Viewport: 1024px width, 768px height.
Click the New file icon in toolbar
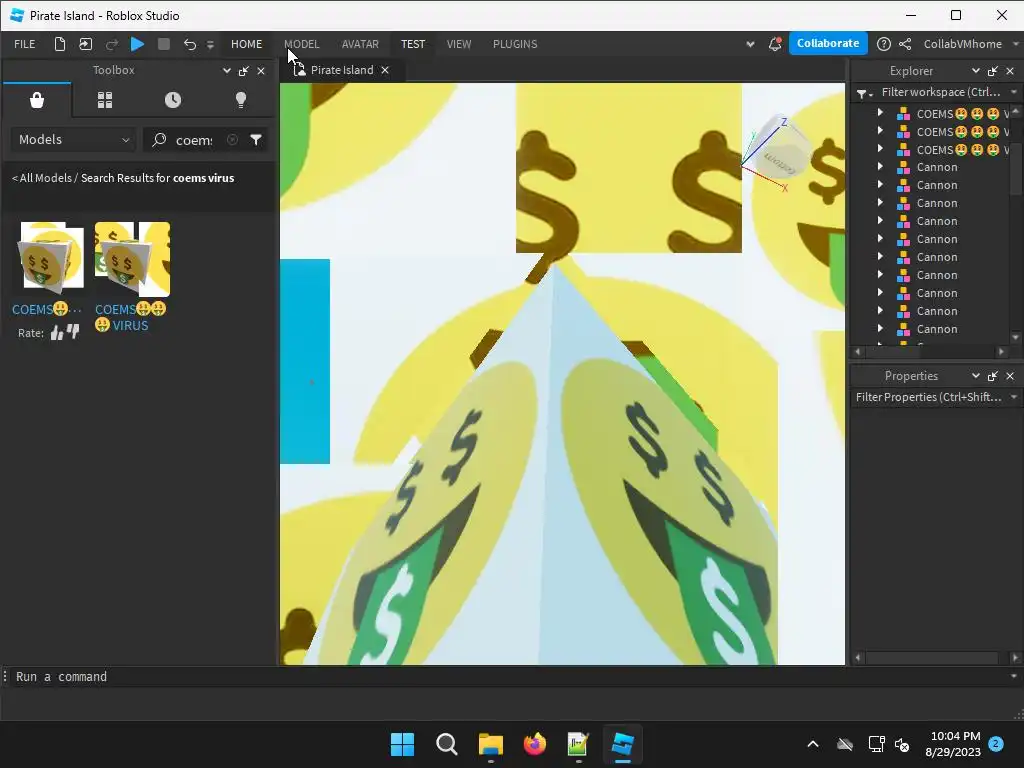(59, 44)
